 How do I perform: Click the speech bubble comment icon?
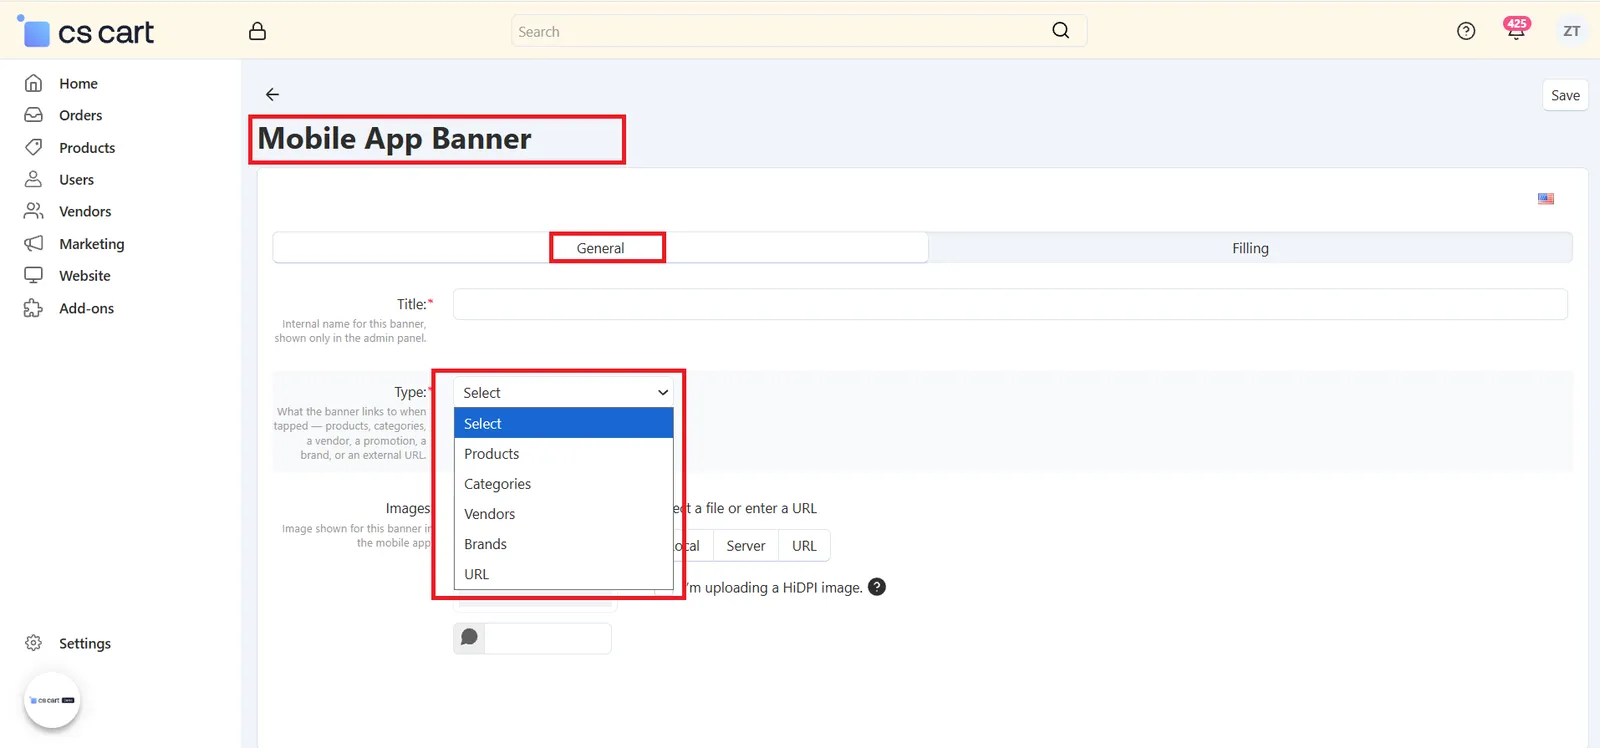[469, 638]
